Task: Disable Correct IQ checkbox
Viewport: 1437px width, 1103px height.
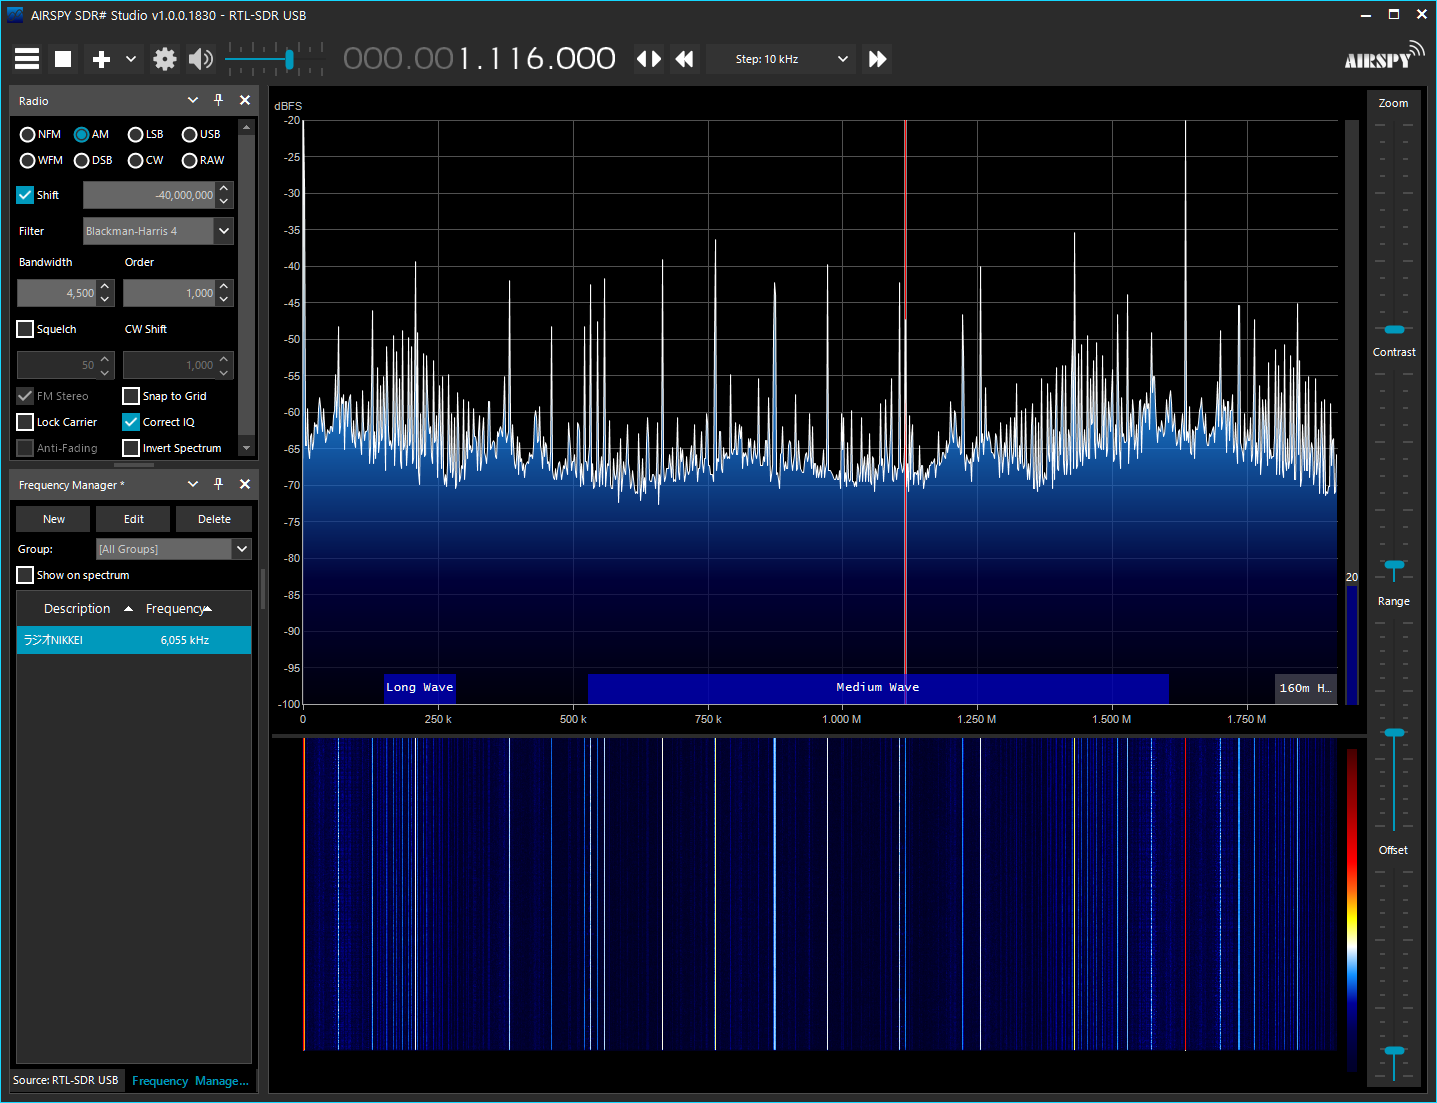Action: (131, 422)
